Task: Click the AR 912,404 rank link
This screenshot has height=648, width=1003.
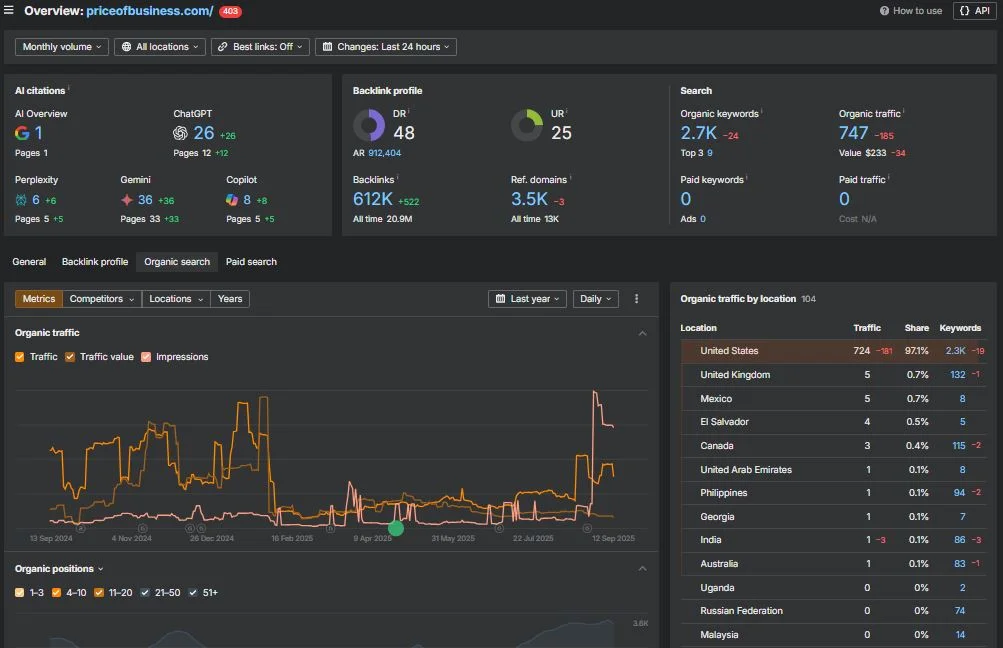Action: (385, 153)
